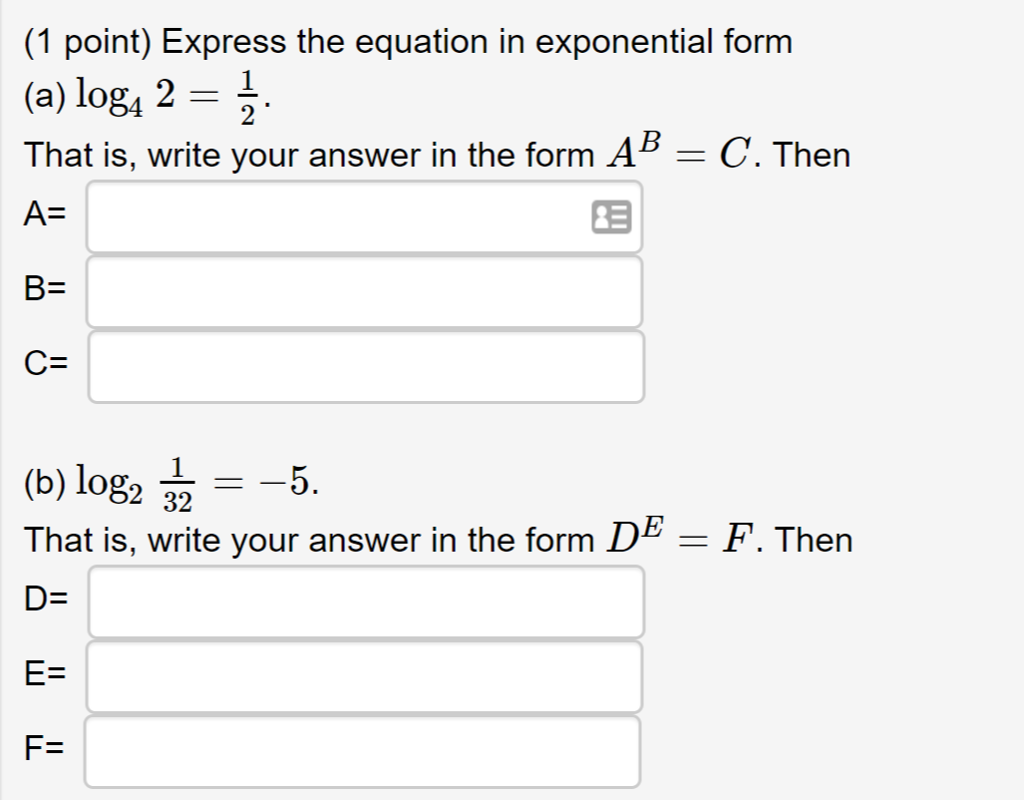The image size is (1024, 800).
Task: Click inside the F= answer box
Action: tap(350, 753)
